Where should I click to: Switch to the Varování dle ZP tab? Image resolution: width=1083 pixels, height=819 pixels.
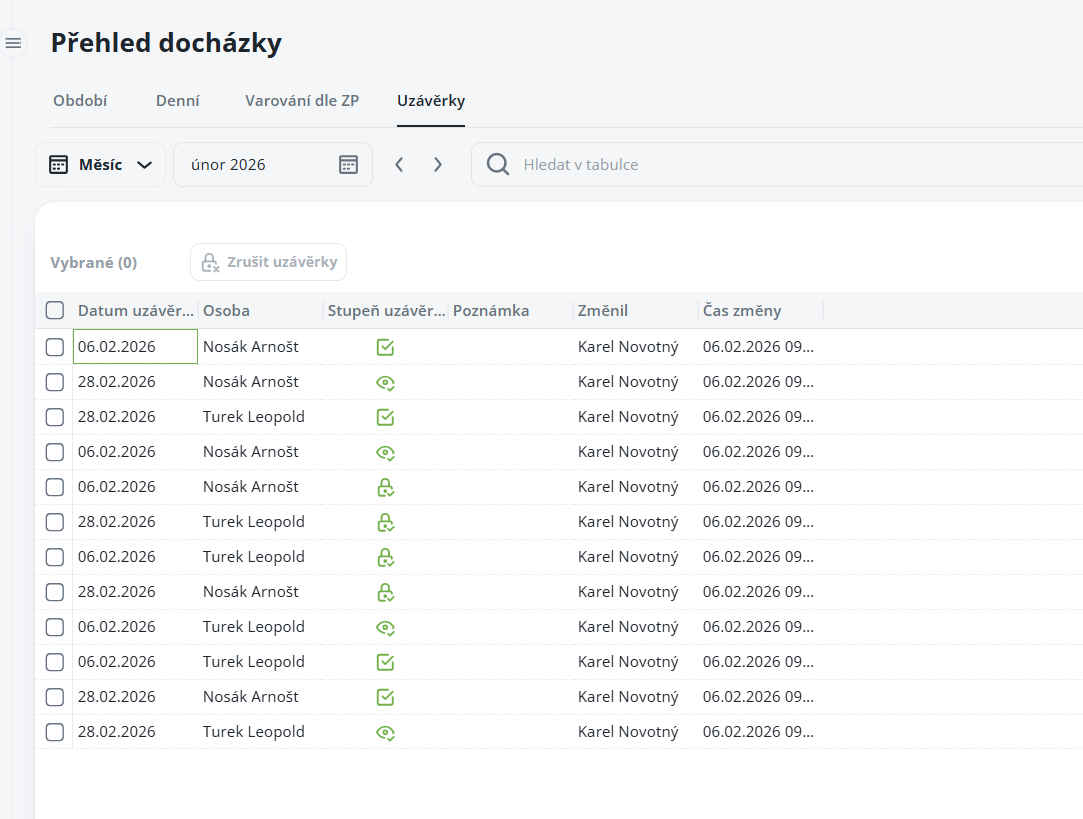point(302,100)
